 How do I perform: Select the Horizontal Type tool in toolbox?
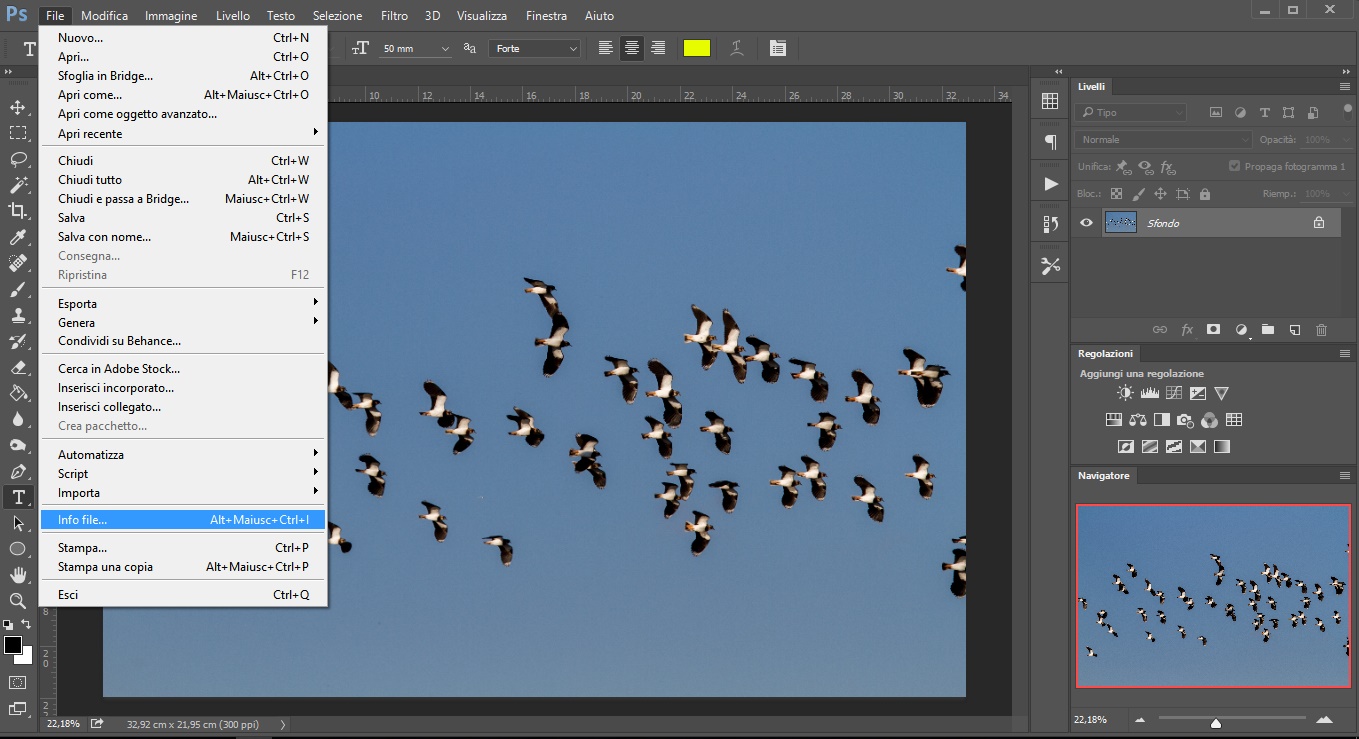click(18, 497)
